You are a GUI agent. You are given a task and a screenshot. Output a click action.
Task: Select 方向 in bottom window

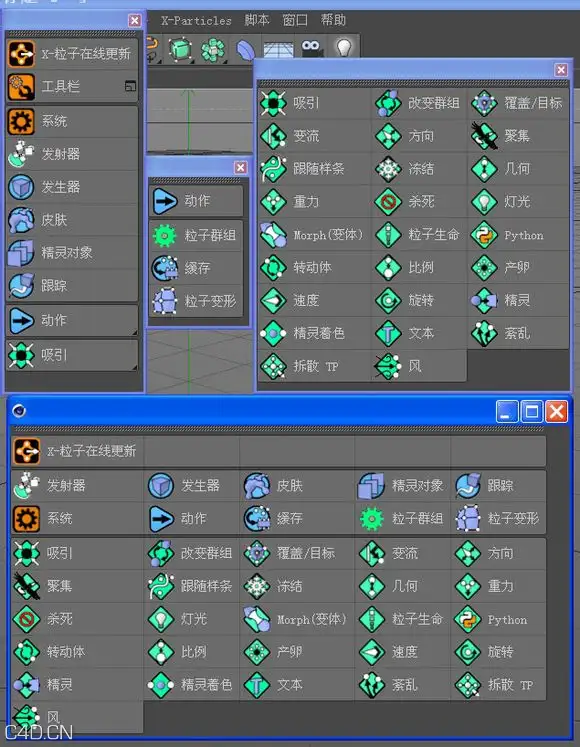499,554
